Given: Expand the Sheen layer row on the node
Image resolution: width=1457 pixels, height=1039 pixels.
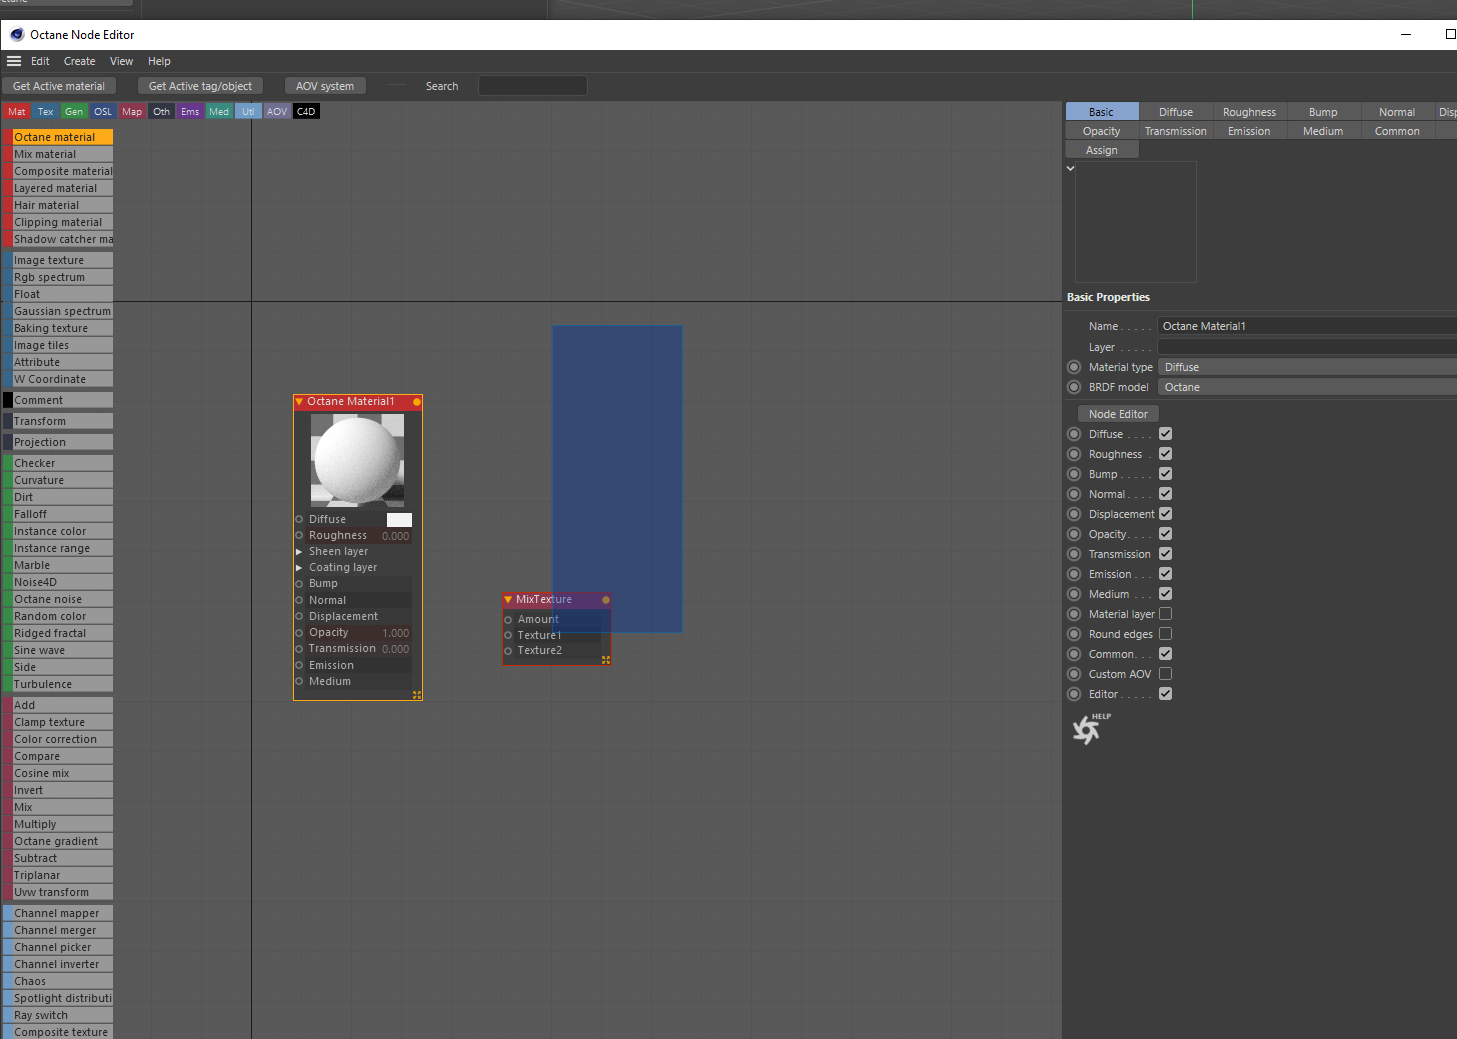Looking at the screenshot, I should point(299,551).
